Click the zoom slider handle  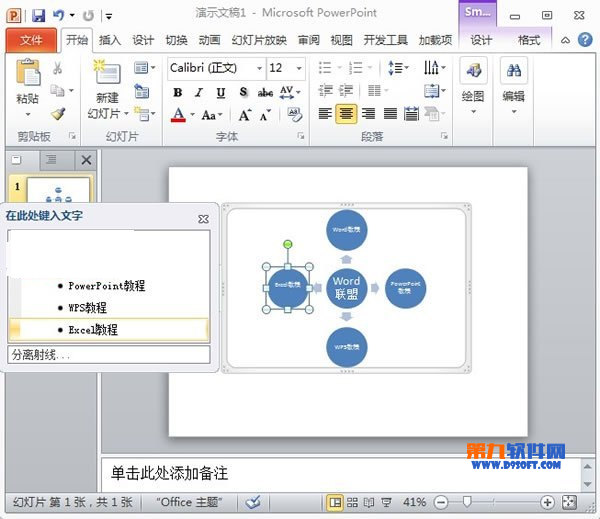(466, 502)
